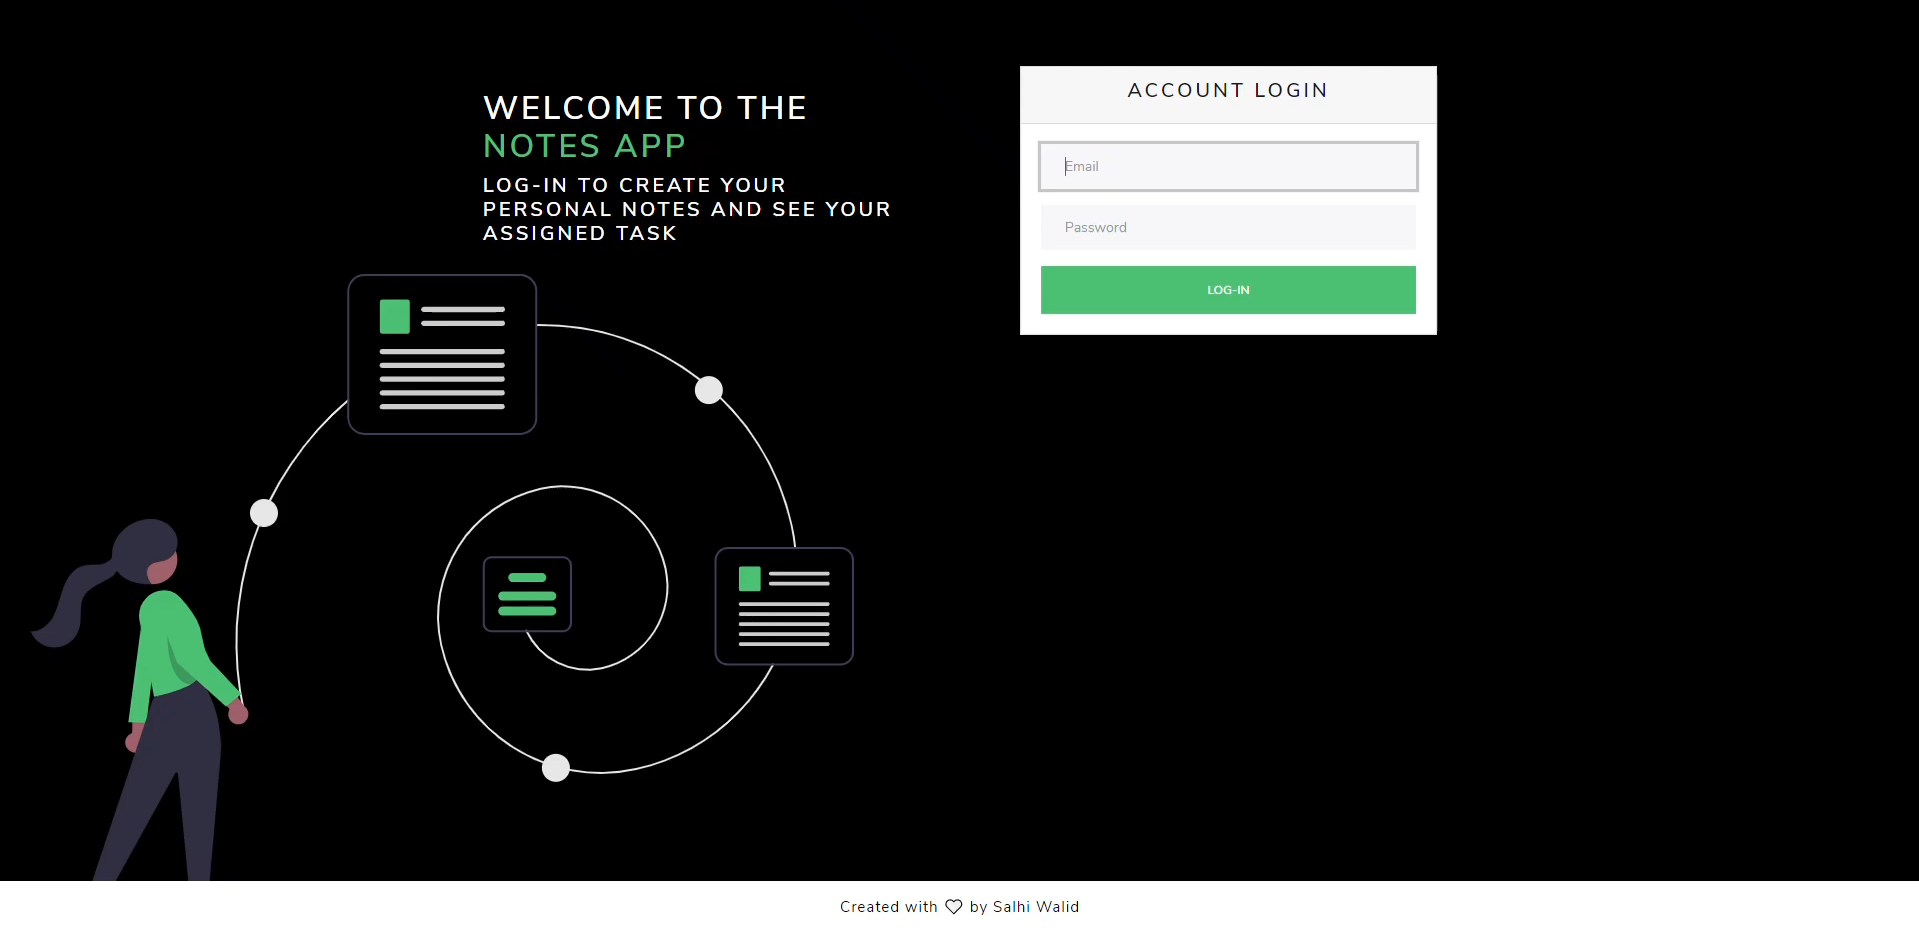Click the inner orbit circle outline

[x=562, y=487]
